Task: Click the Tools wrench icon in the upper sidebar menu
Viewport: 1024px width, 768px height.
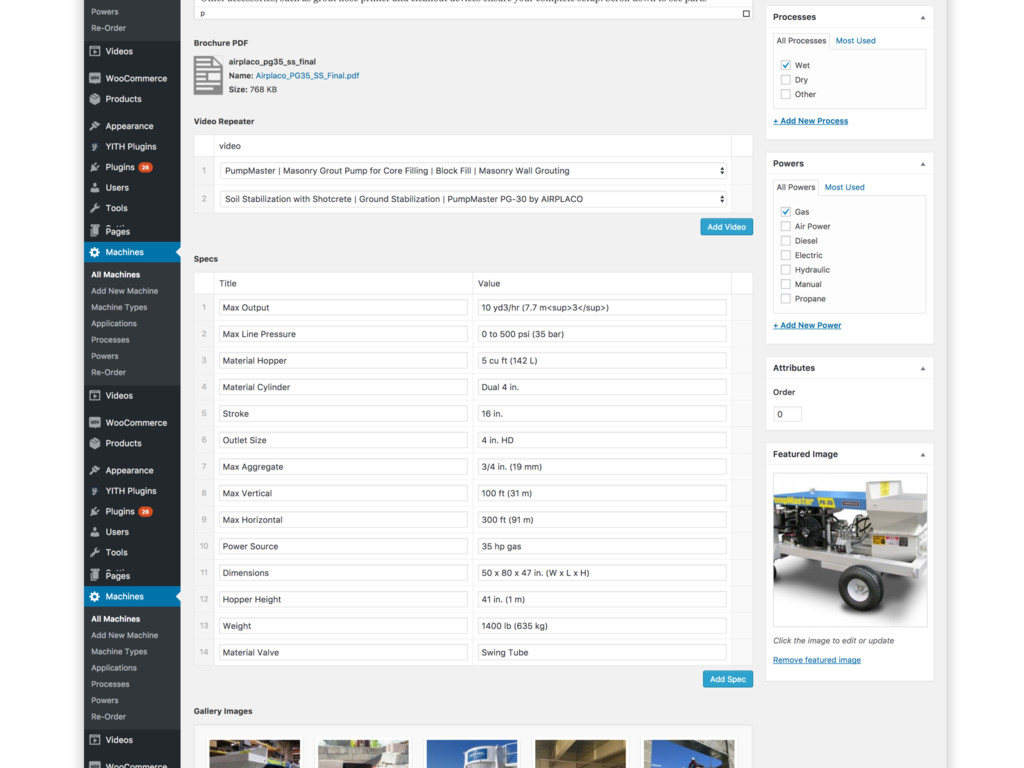Action: point(95,208)
